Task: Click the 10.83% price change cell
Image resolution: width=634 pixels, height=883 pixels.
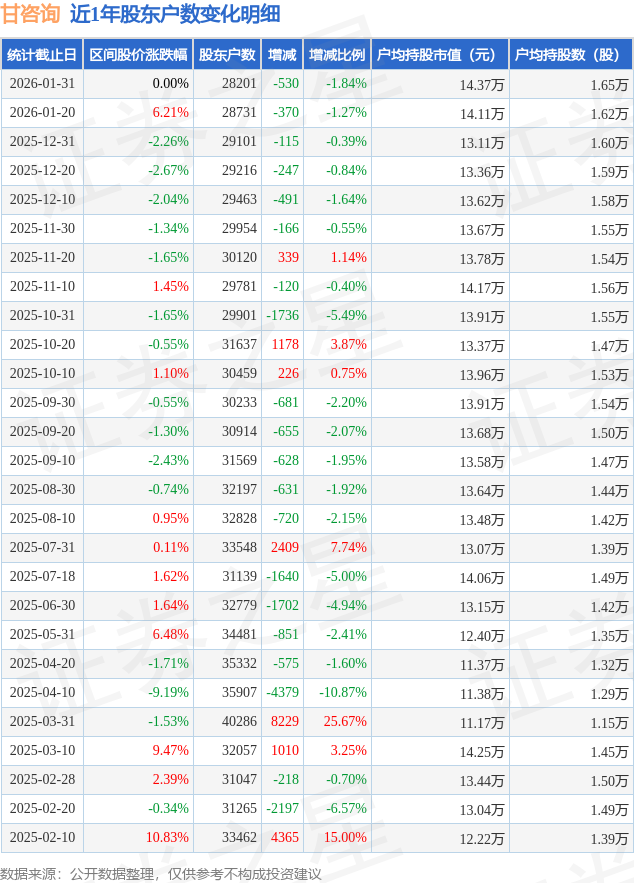Action: pos(167,837)
